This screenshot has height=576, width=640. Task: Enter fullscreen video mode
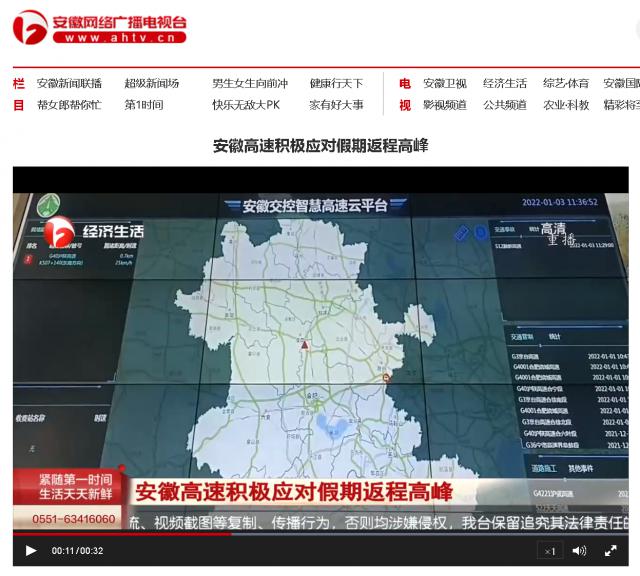(610, 551)
